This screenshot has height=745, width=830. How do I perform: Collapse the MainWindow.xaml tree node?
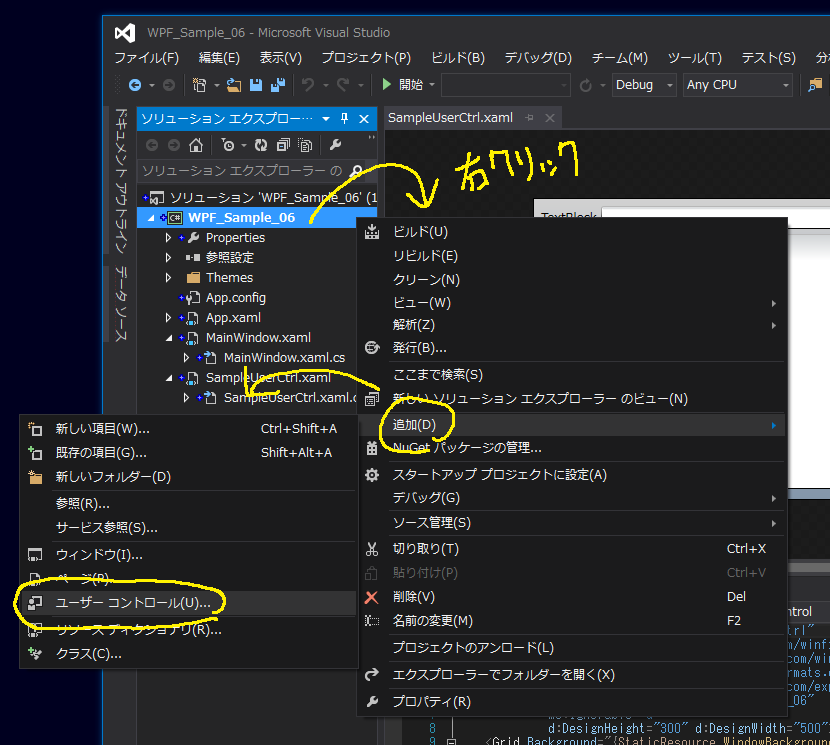169,338
